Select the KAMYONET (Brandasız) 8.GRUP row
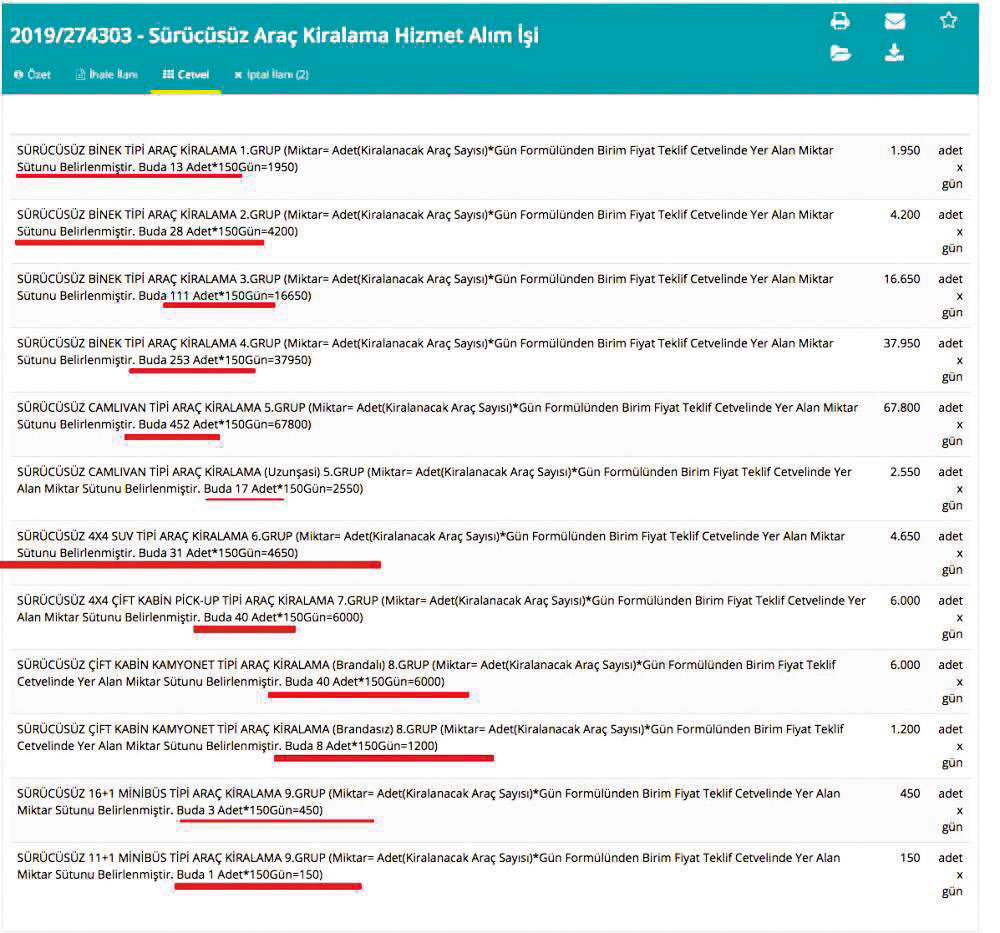Screen dimensions: 1000x933 pyautogui.click(x=430, y=738)
